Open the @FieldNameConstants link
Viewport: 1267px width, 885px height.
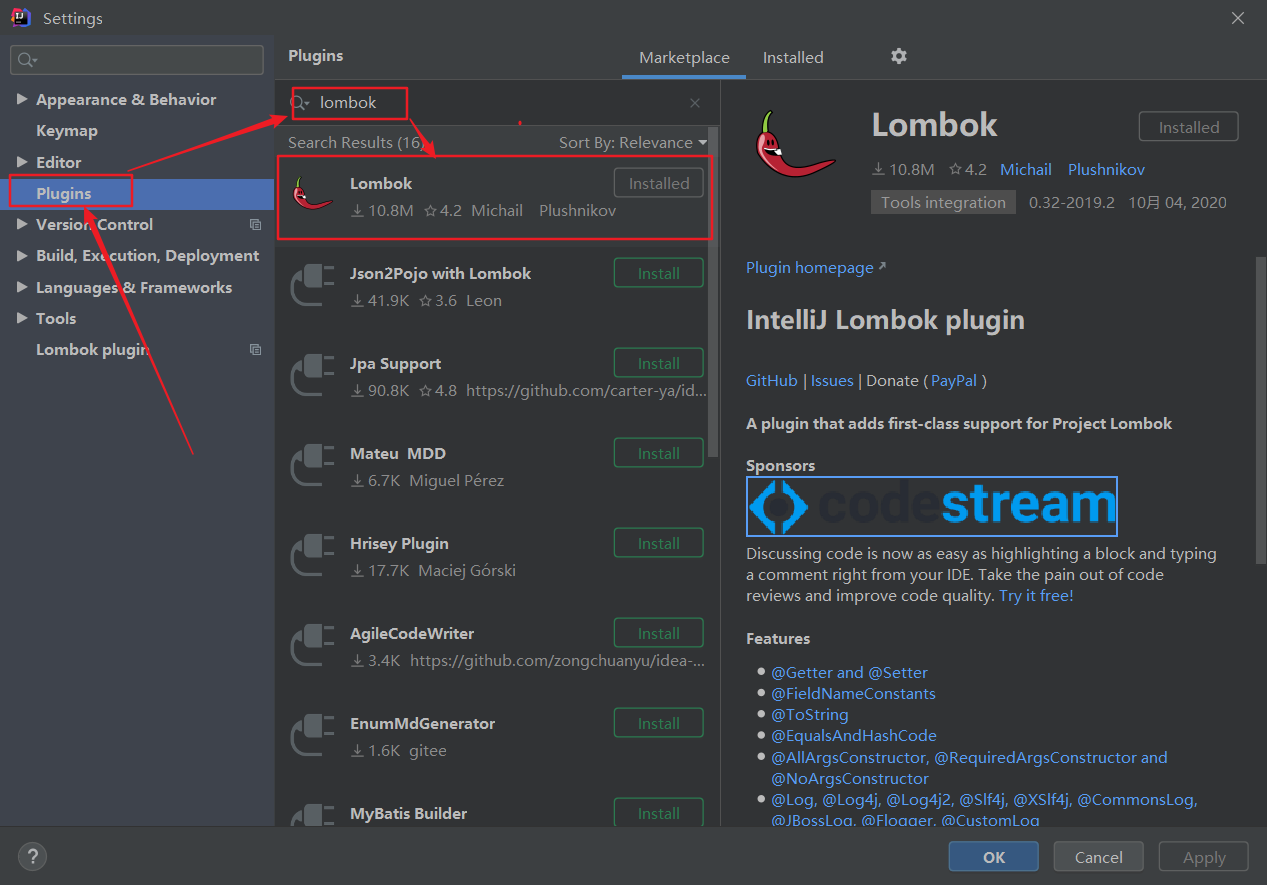tap(853, 694)
